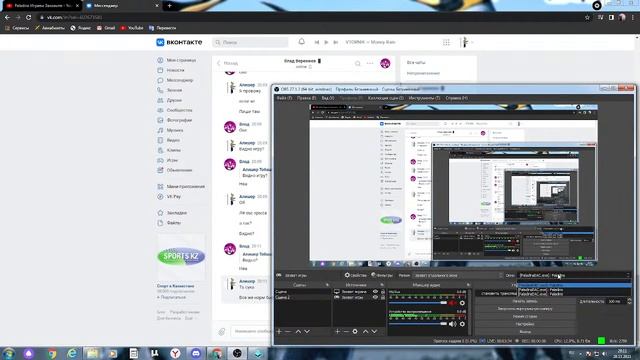Open source properties gear in OBS toolbar

[356, 275]
